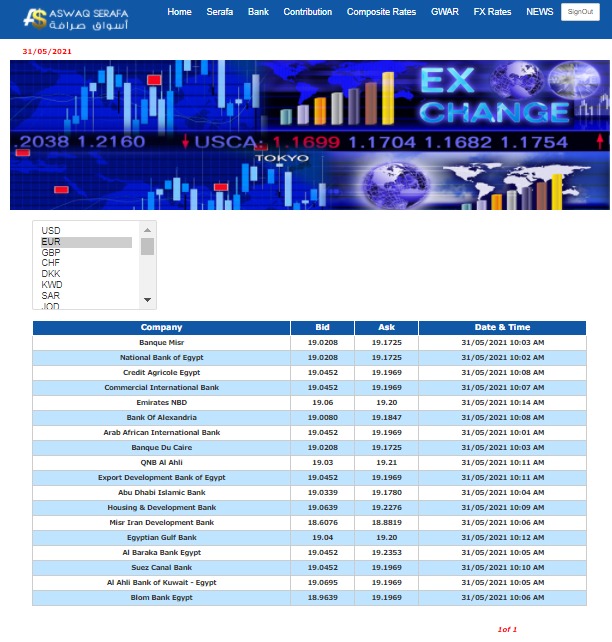The width and height of the screenshot is (612, 642).
Task: Click the 1of 1 page indicator
Action: (x=507, y=629)
